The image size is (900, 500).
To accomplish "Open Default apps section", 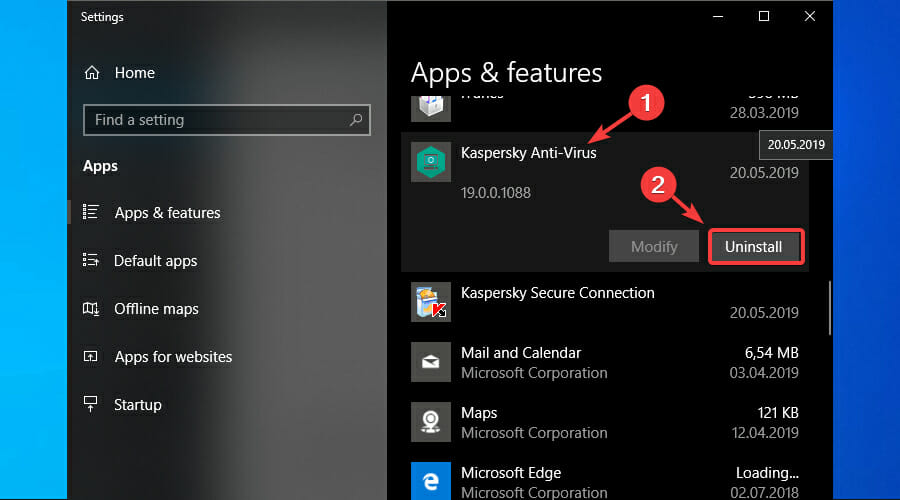I will pos(156,261).
